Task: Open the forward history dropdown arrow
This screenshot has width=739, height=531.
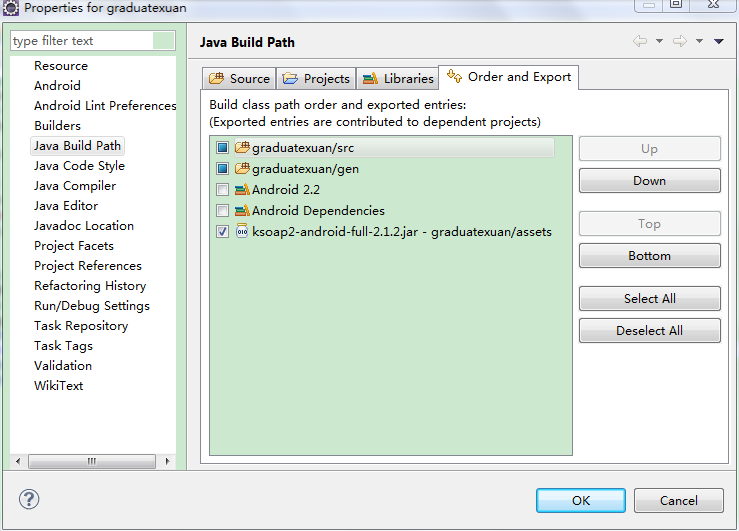Action: (699, 41)
